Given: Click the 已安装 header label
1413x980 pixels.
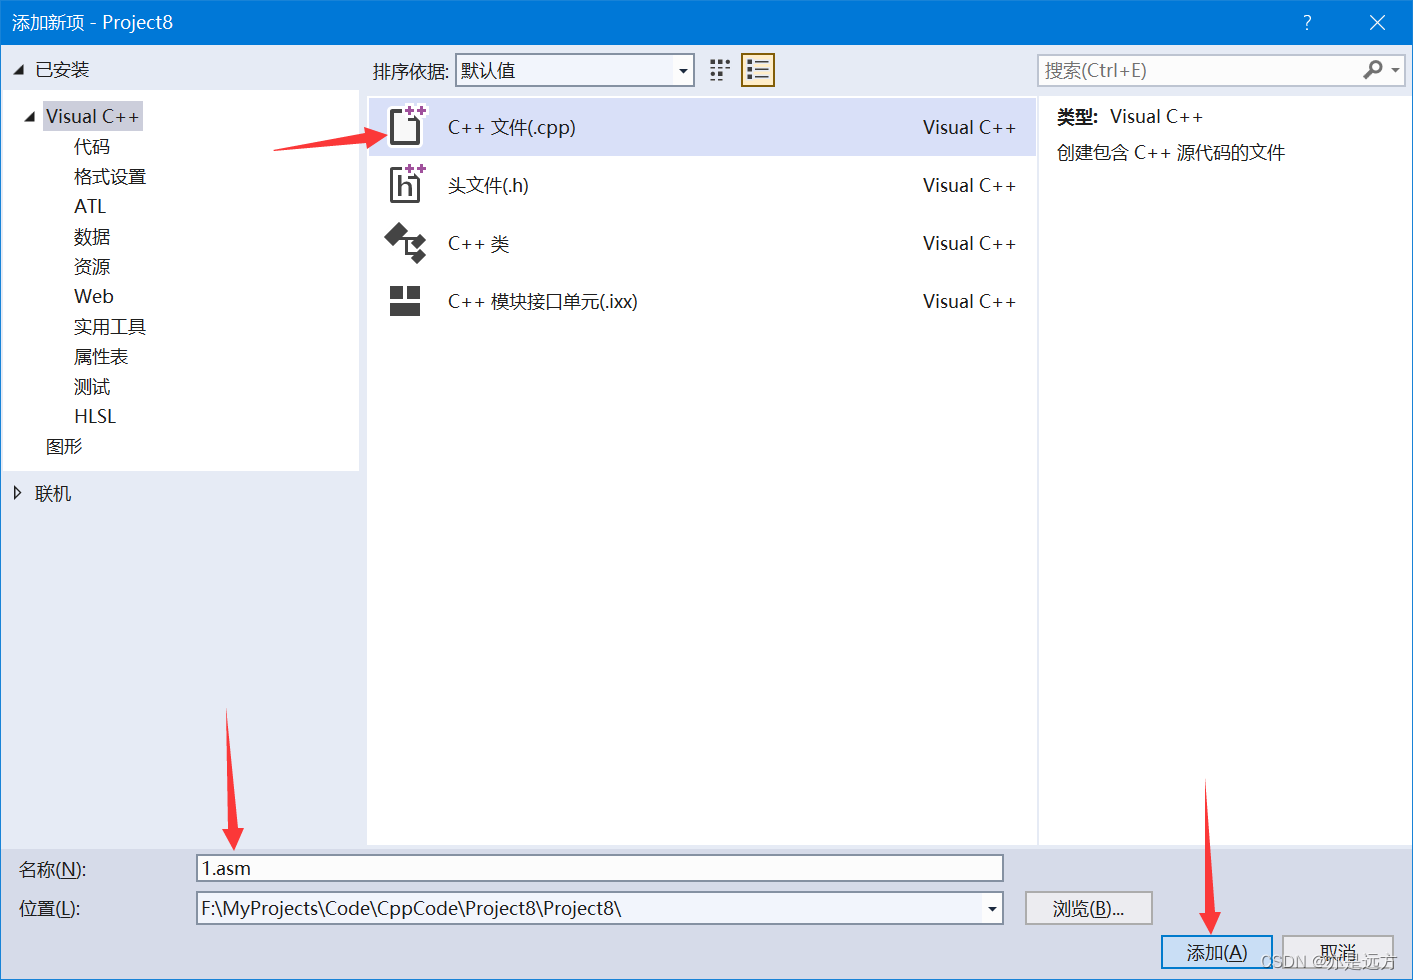Looking at the screenshot, I should 62,70.
